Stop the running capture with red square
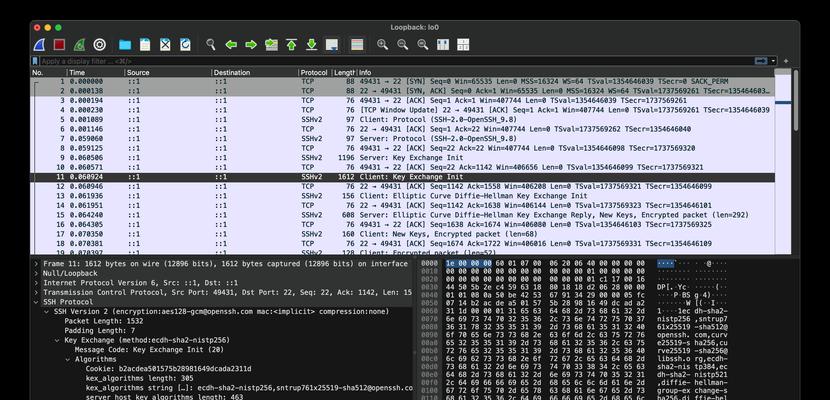 59,45
